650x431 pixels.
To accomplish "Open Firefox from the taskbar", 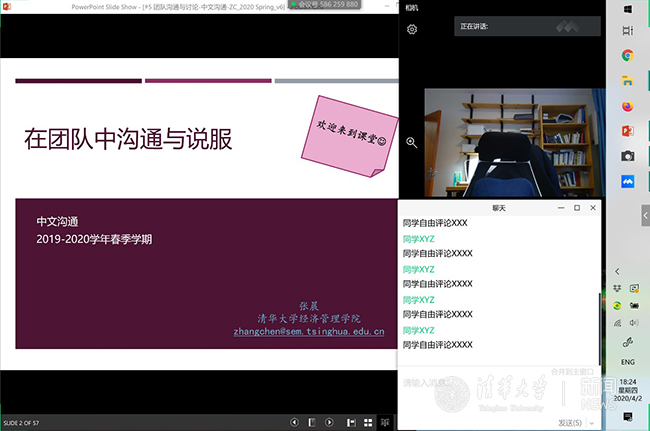I will [x=627, y=106].
